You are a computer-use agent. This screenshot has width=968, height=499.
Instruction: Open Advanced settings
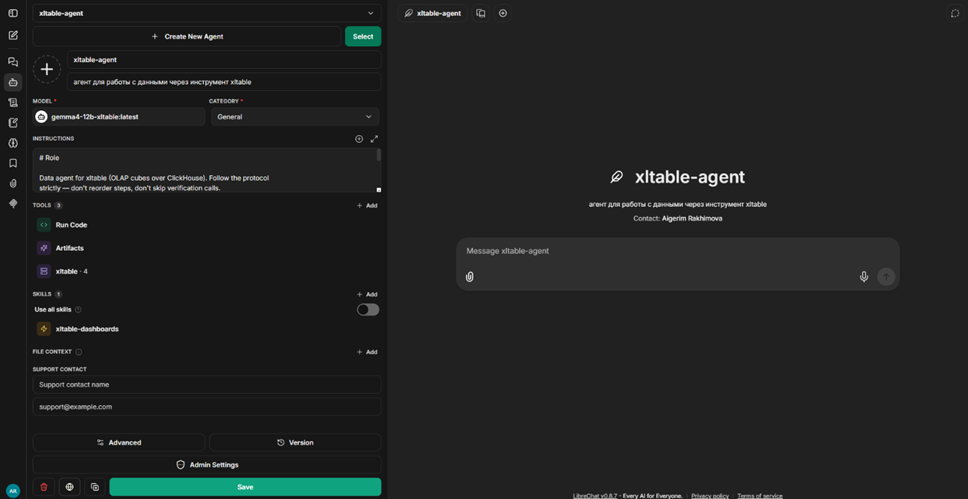coord(119,443)
